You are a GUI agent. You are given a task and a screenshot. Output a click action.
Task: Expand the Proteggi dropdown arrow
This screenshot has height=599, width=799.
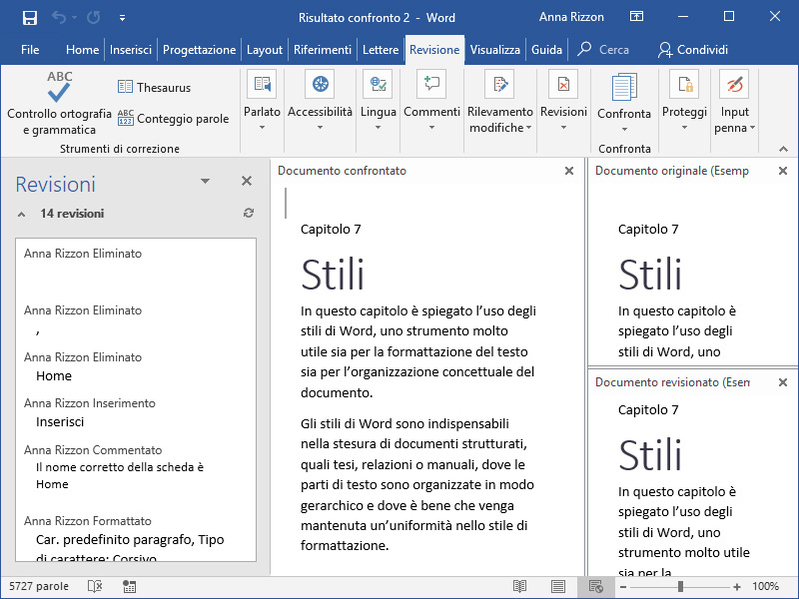(x=684, y=127)
